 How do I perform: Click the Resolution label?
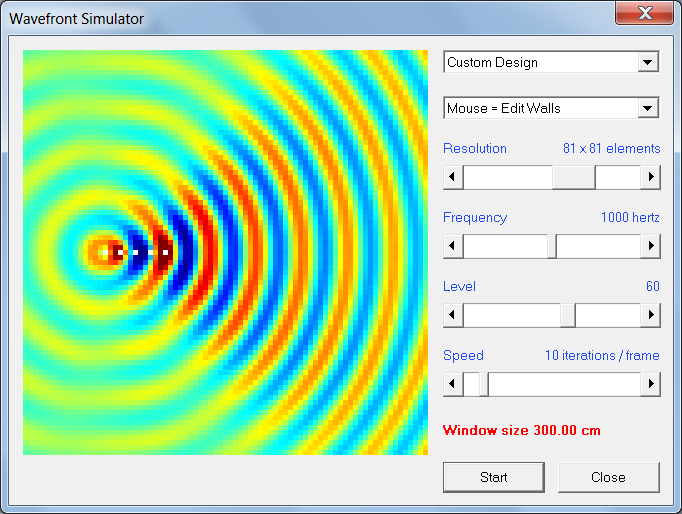pos(475,148)
